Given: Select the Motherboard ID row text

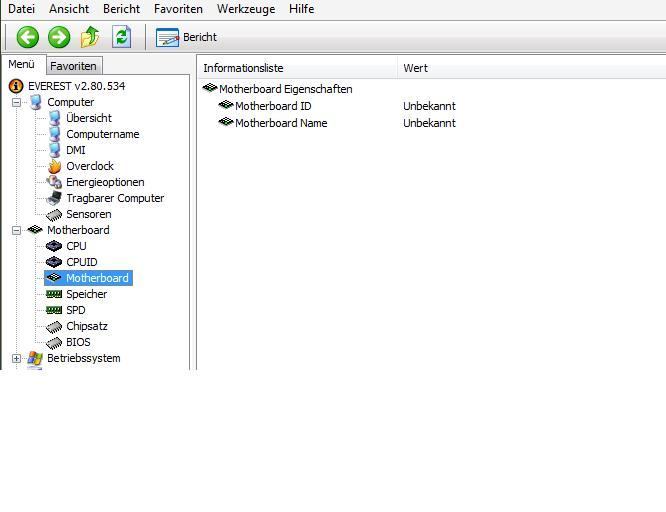Looking at the screenshot, I should click(x=273, y=106).
